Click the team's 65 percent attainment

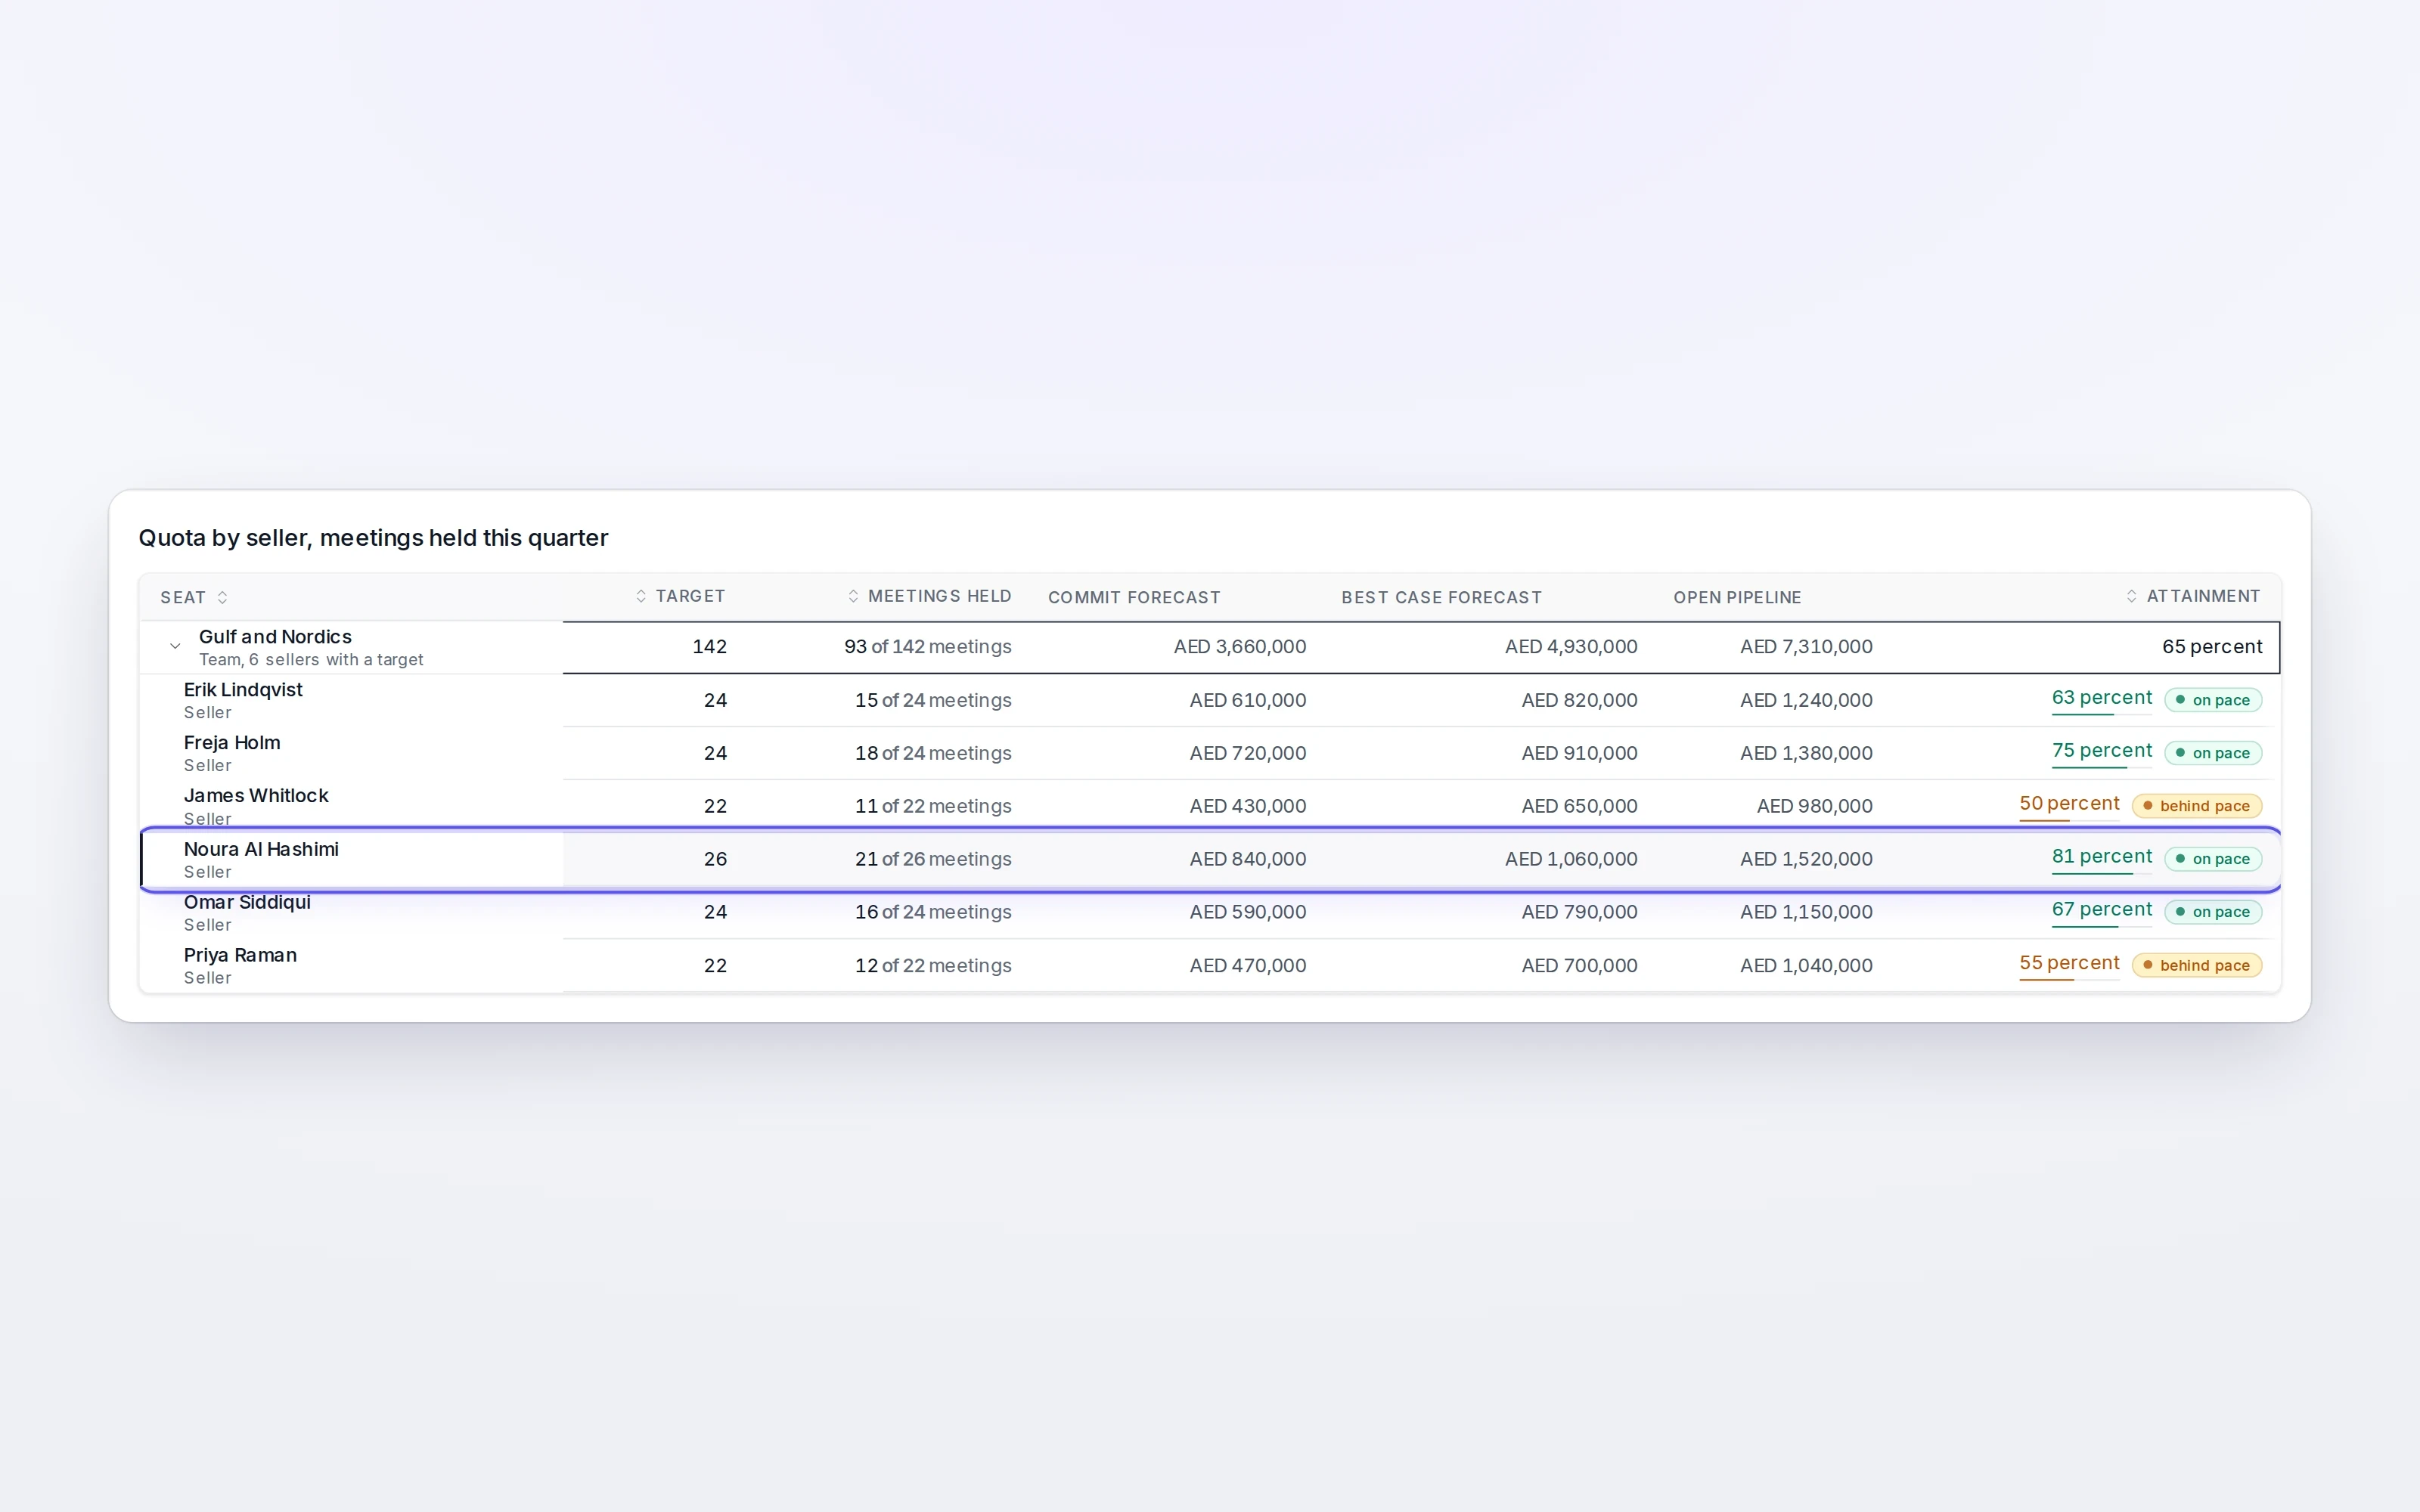(2212, 647)
